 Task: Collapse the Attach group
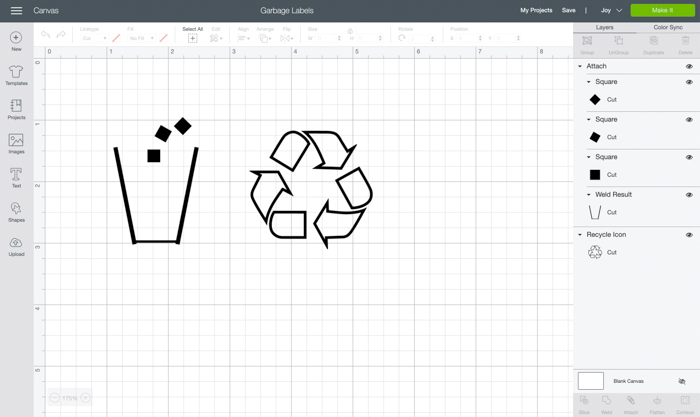(x=580, y=66)
